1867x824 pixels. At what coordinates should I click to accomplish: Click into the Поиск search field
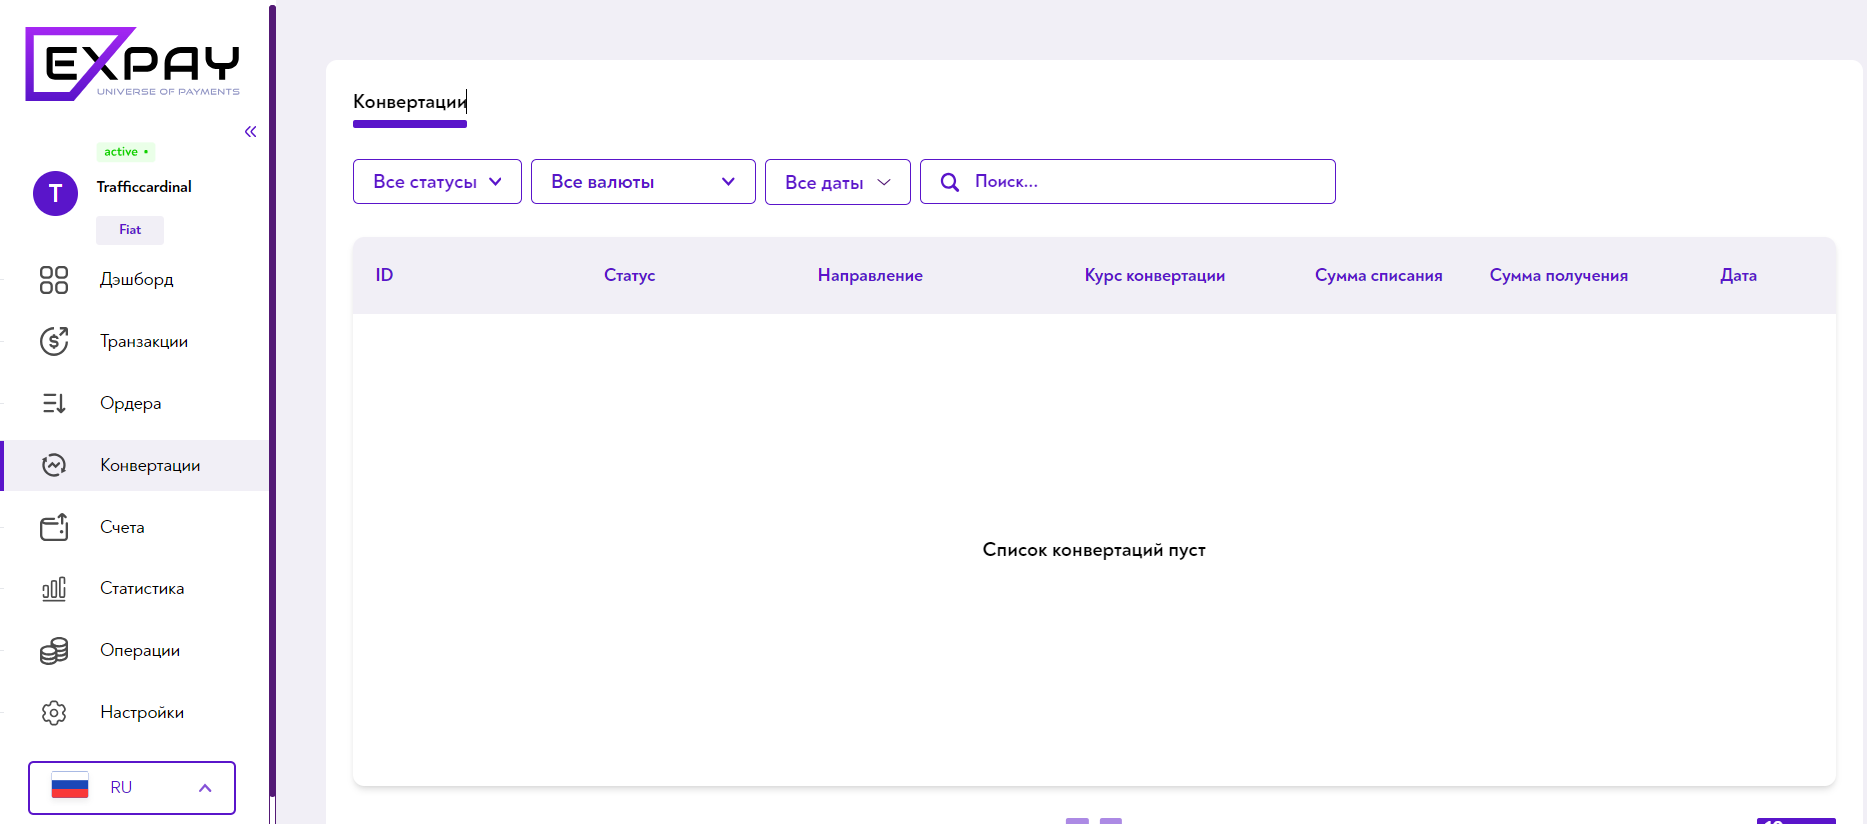(x=1128, y=182)
